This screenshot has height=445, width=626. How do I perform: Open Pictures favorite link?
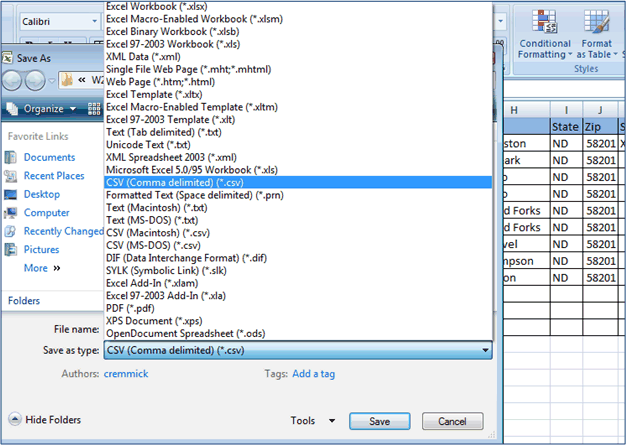pyautogui.click(x=42, y=249)
